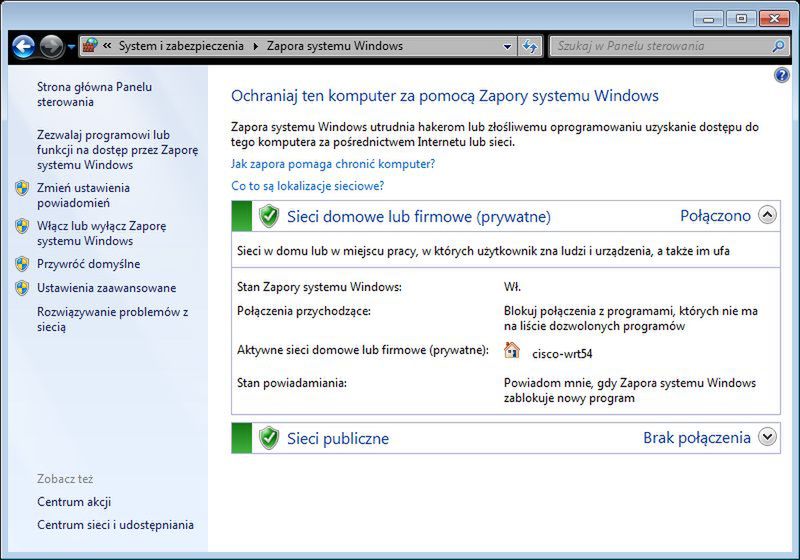
Task: Click the grayed Forward arrow button
Action: [52, 47]
